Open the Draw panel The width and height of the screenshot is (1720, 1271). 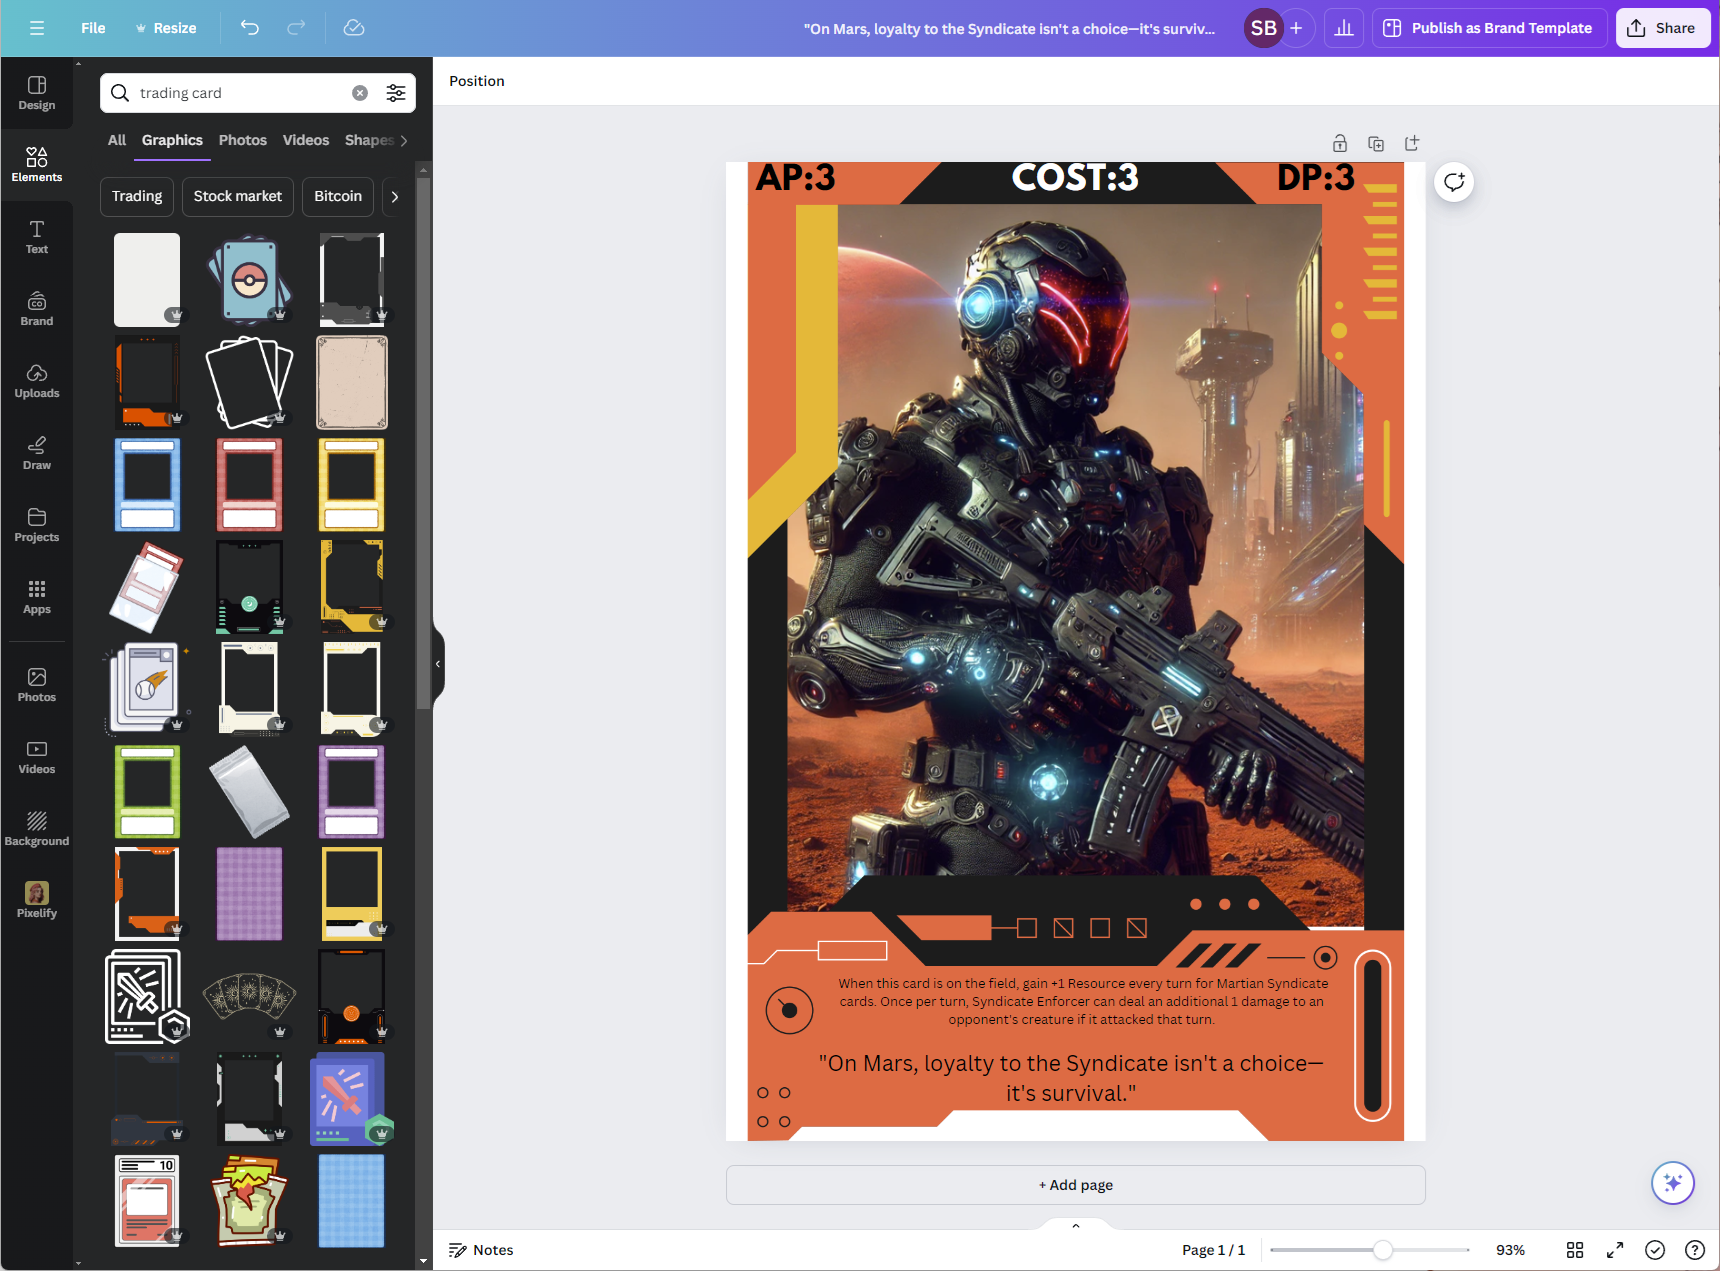[x=37, y=453]
